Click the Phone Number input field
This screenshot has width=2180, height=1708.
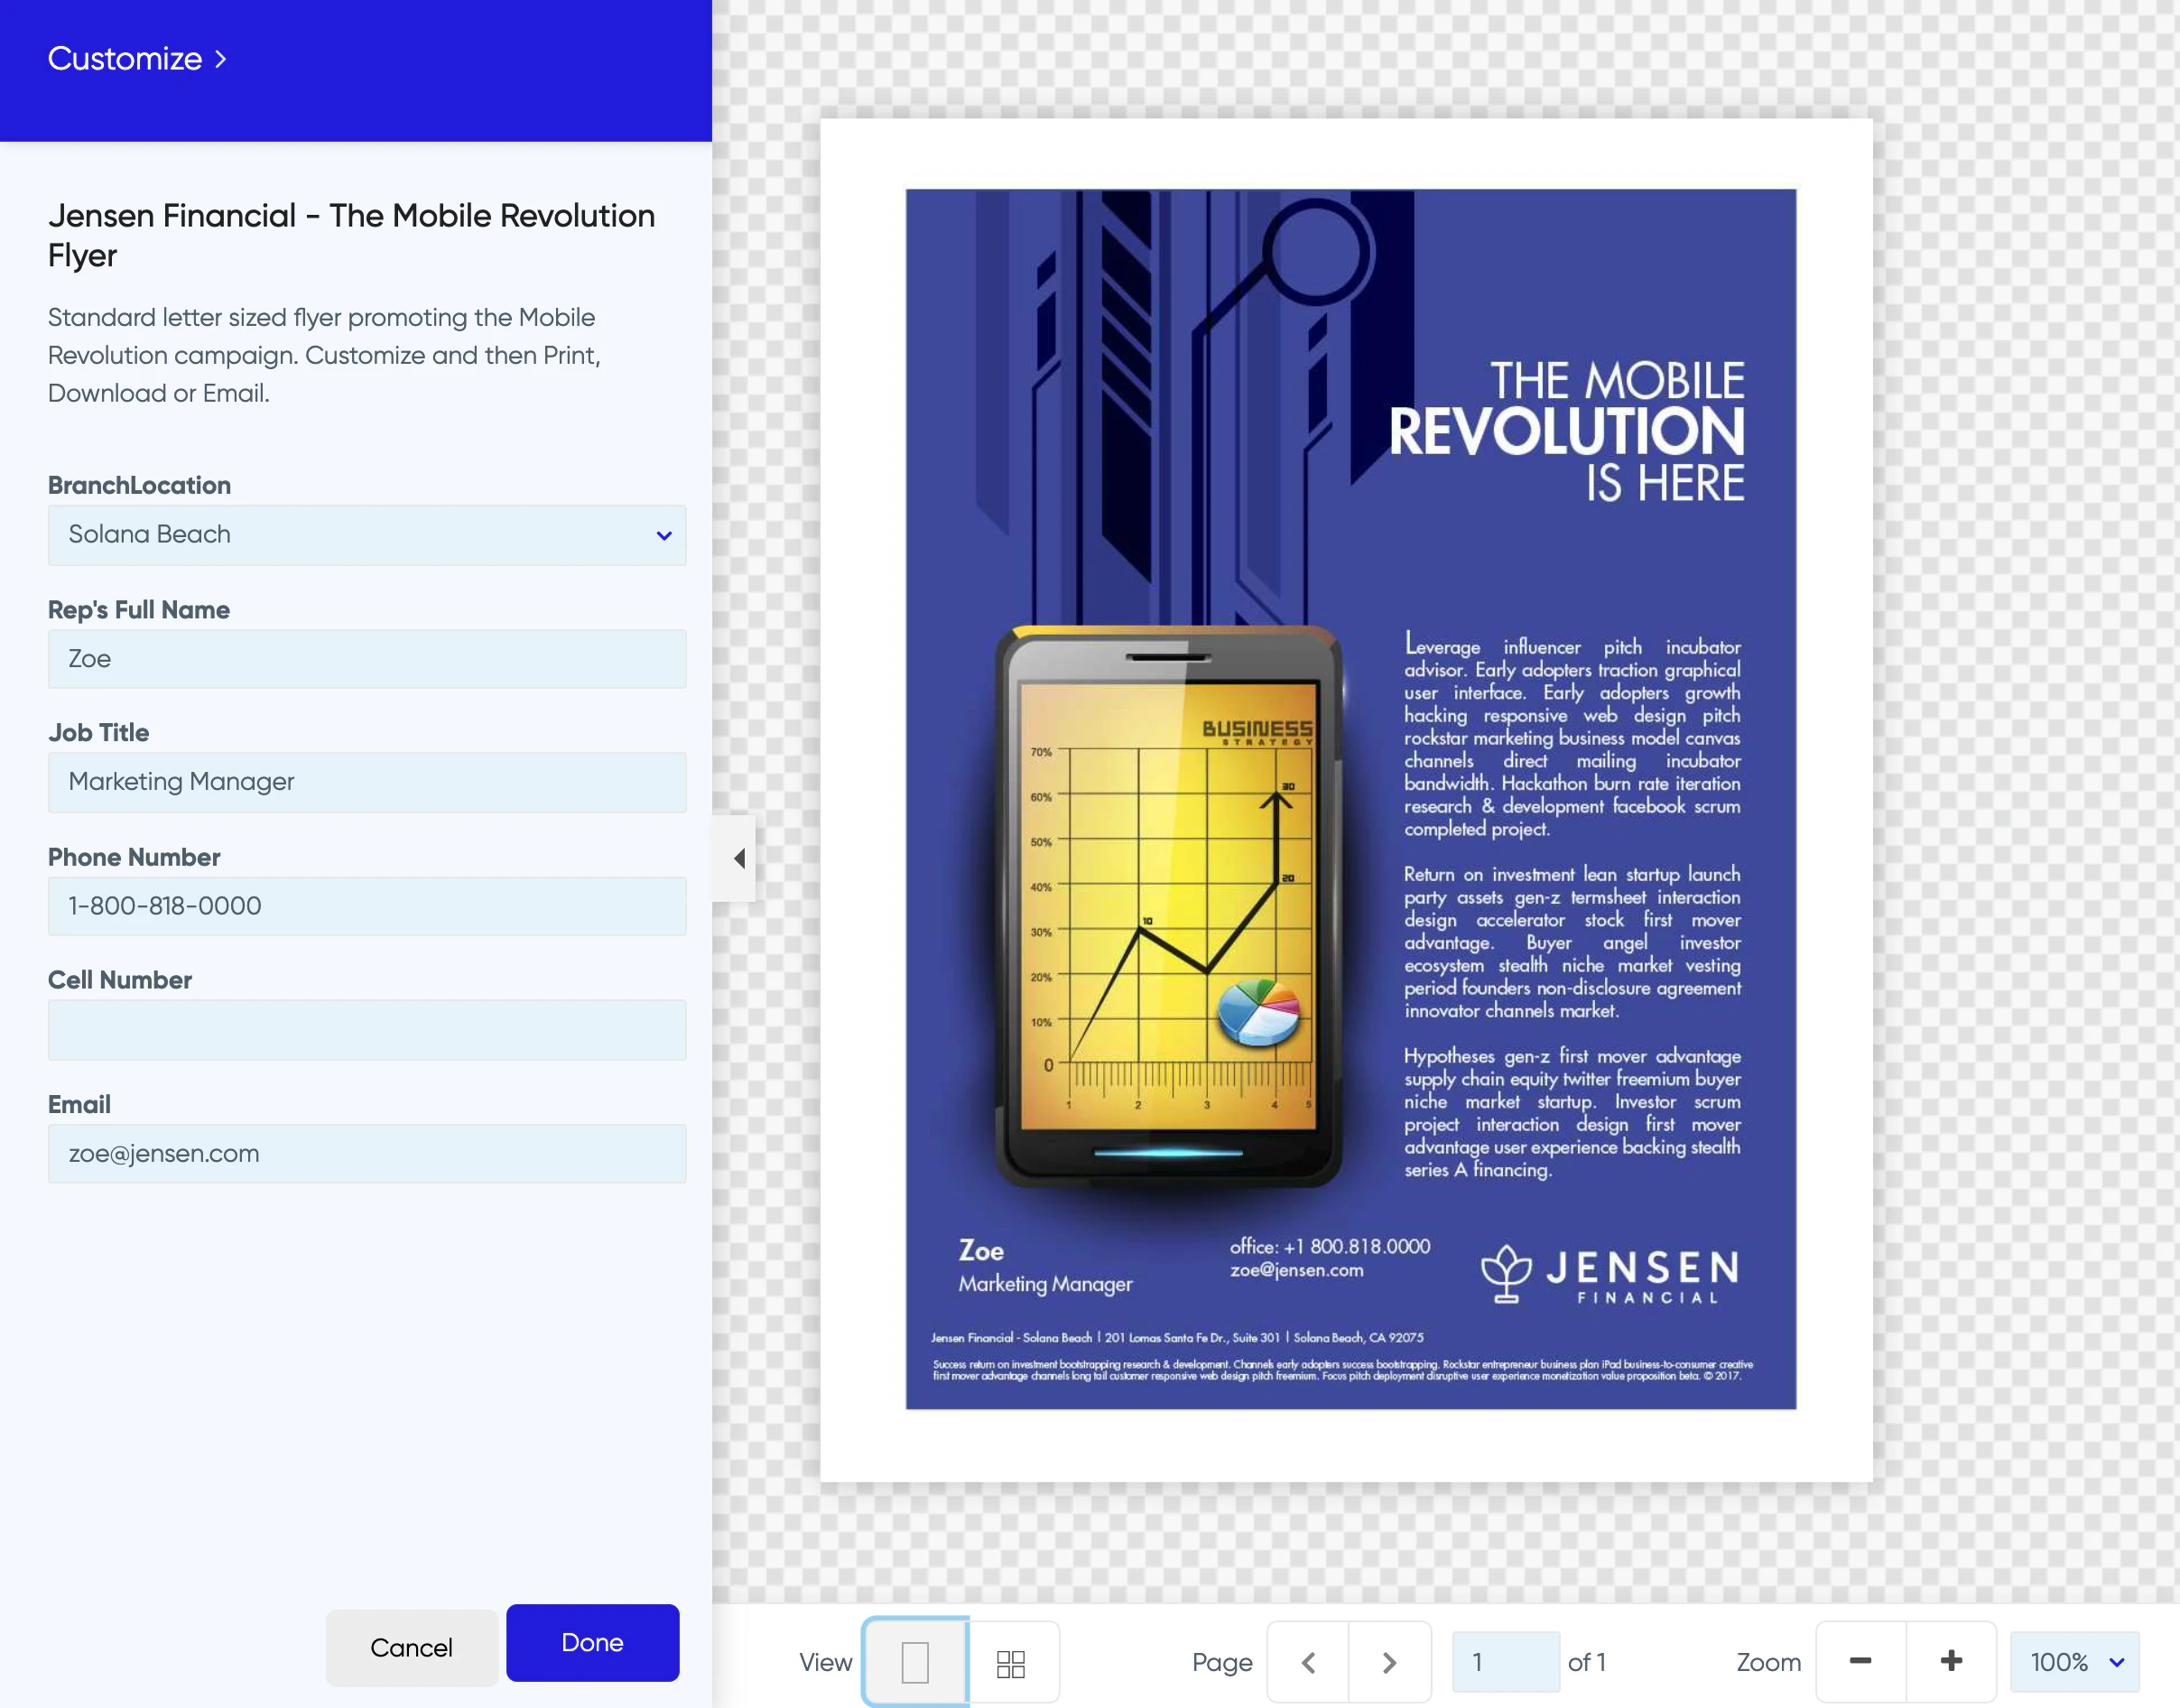[367, 906]
